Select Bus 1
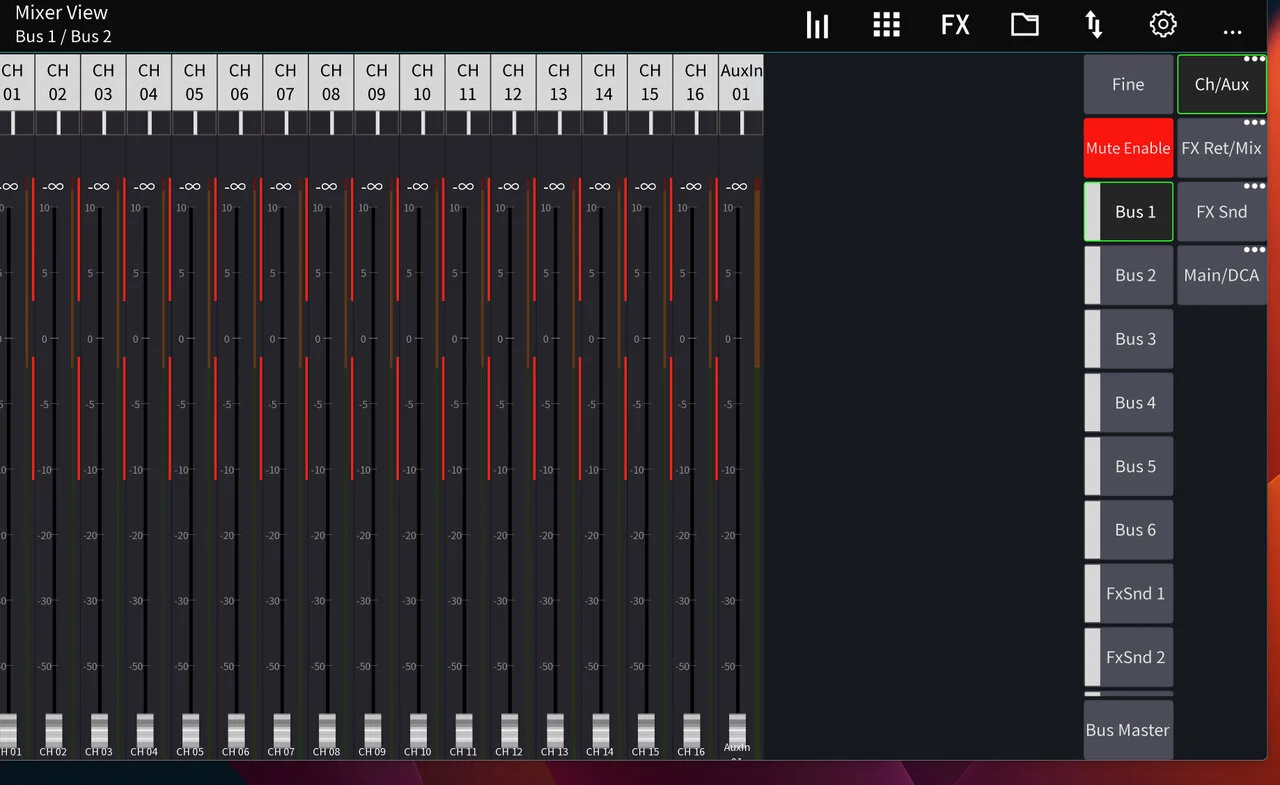 pos(1128,212)
